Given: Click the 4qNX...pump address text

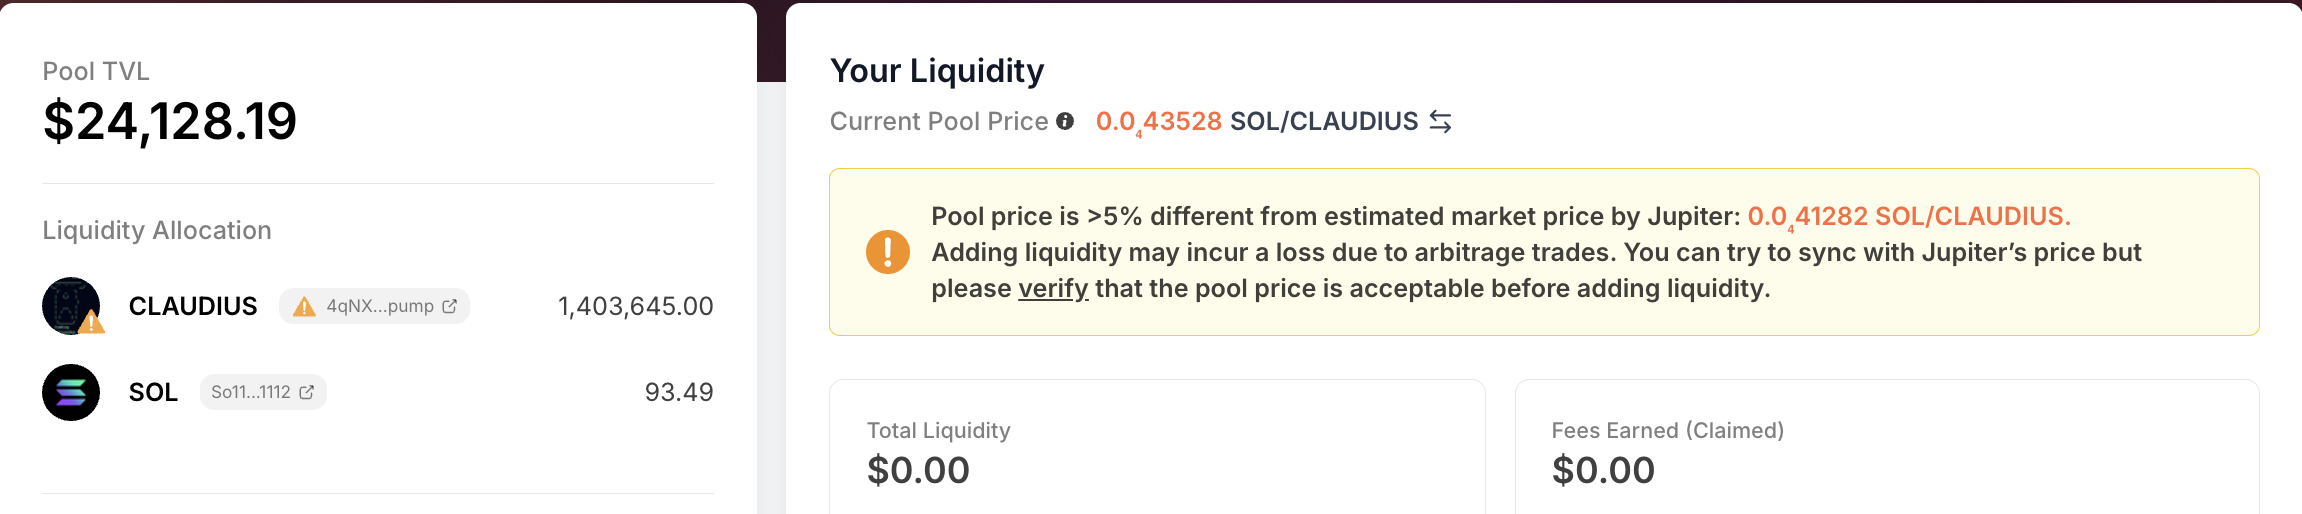Looking at the screenshot, I should [380, 306].
